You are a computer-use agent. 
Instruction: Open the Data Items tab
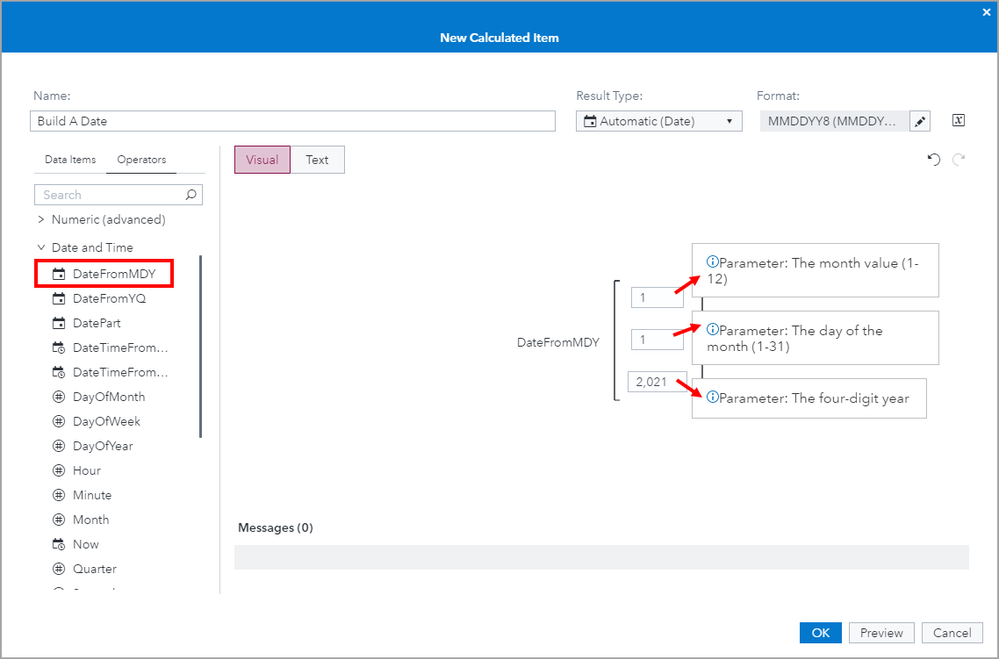pos(70,160)
